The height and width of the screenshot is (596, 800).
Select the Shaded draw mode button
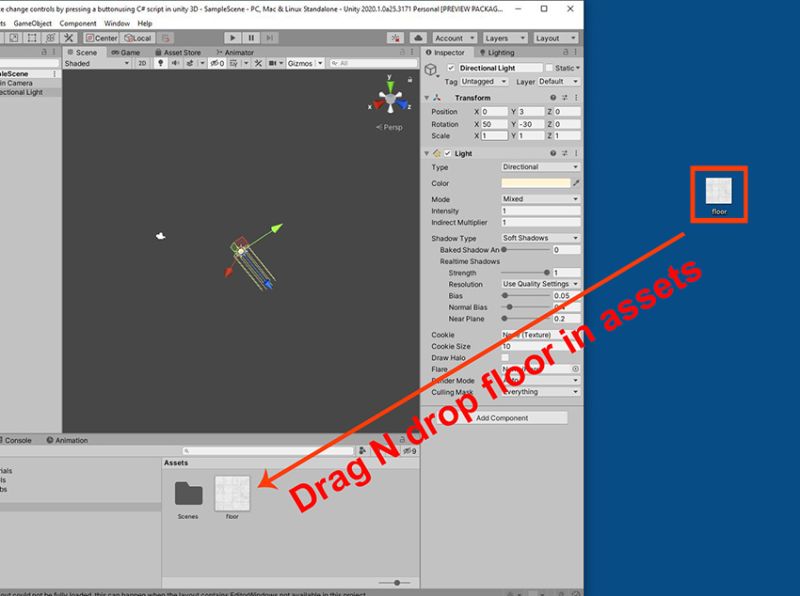coord(95,63)
